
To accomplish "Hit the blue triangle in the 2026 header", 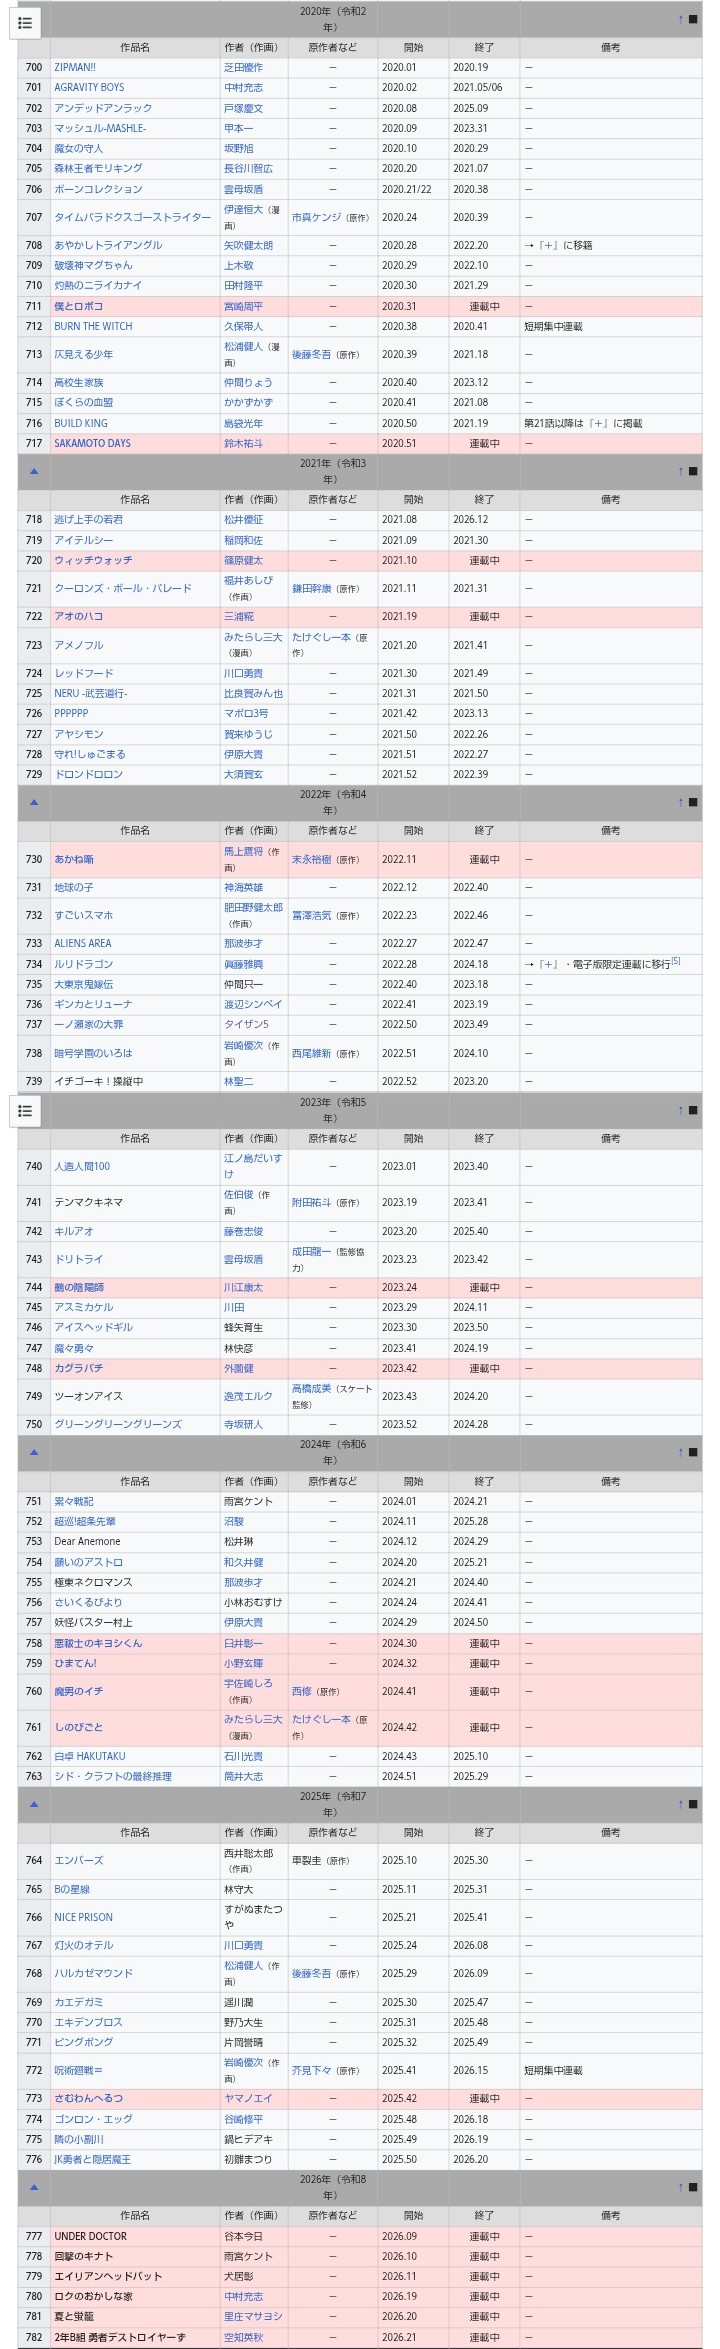I will tap(34, 2187).
